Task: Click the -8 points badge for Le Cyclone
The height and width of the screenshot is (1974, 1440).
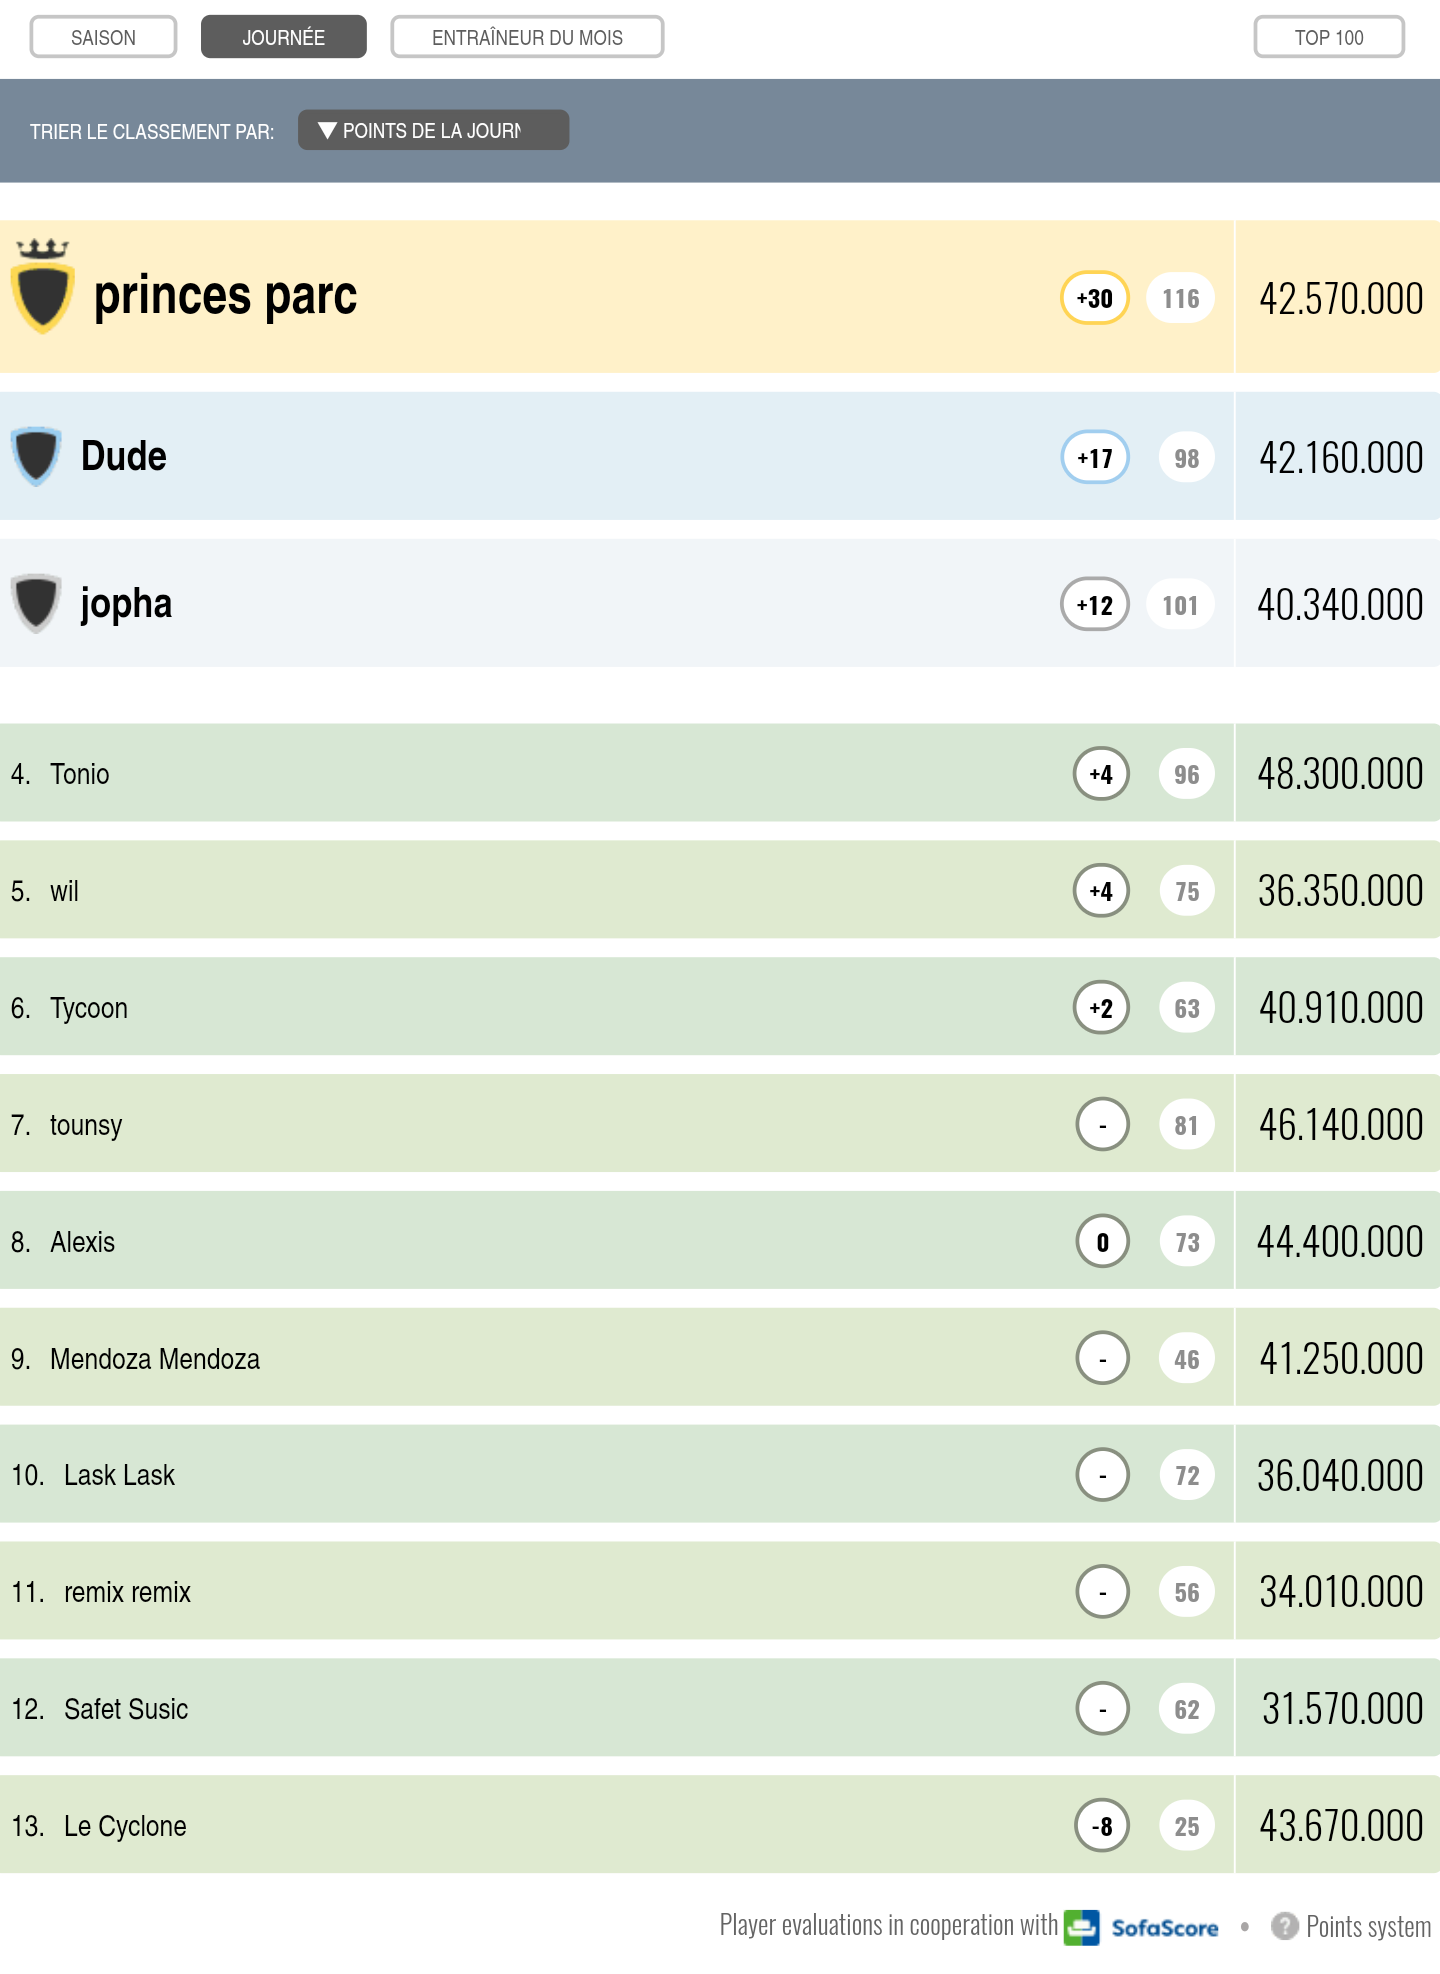Action: point(1102,1826)
